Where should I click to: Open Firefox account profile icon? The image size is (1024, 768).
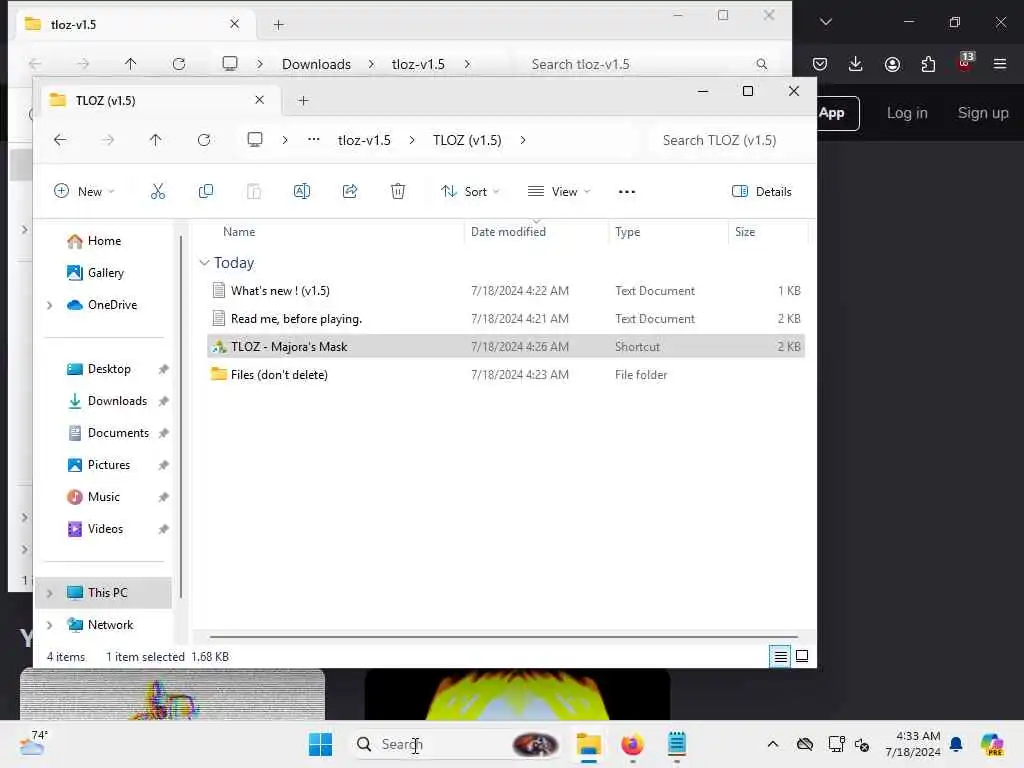tap(892, 63)
